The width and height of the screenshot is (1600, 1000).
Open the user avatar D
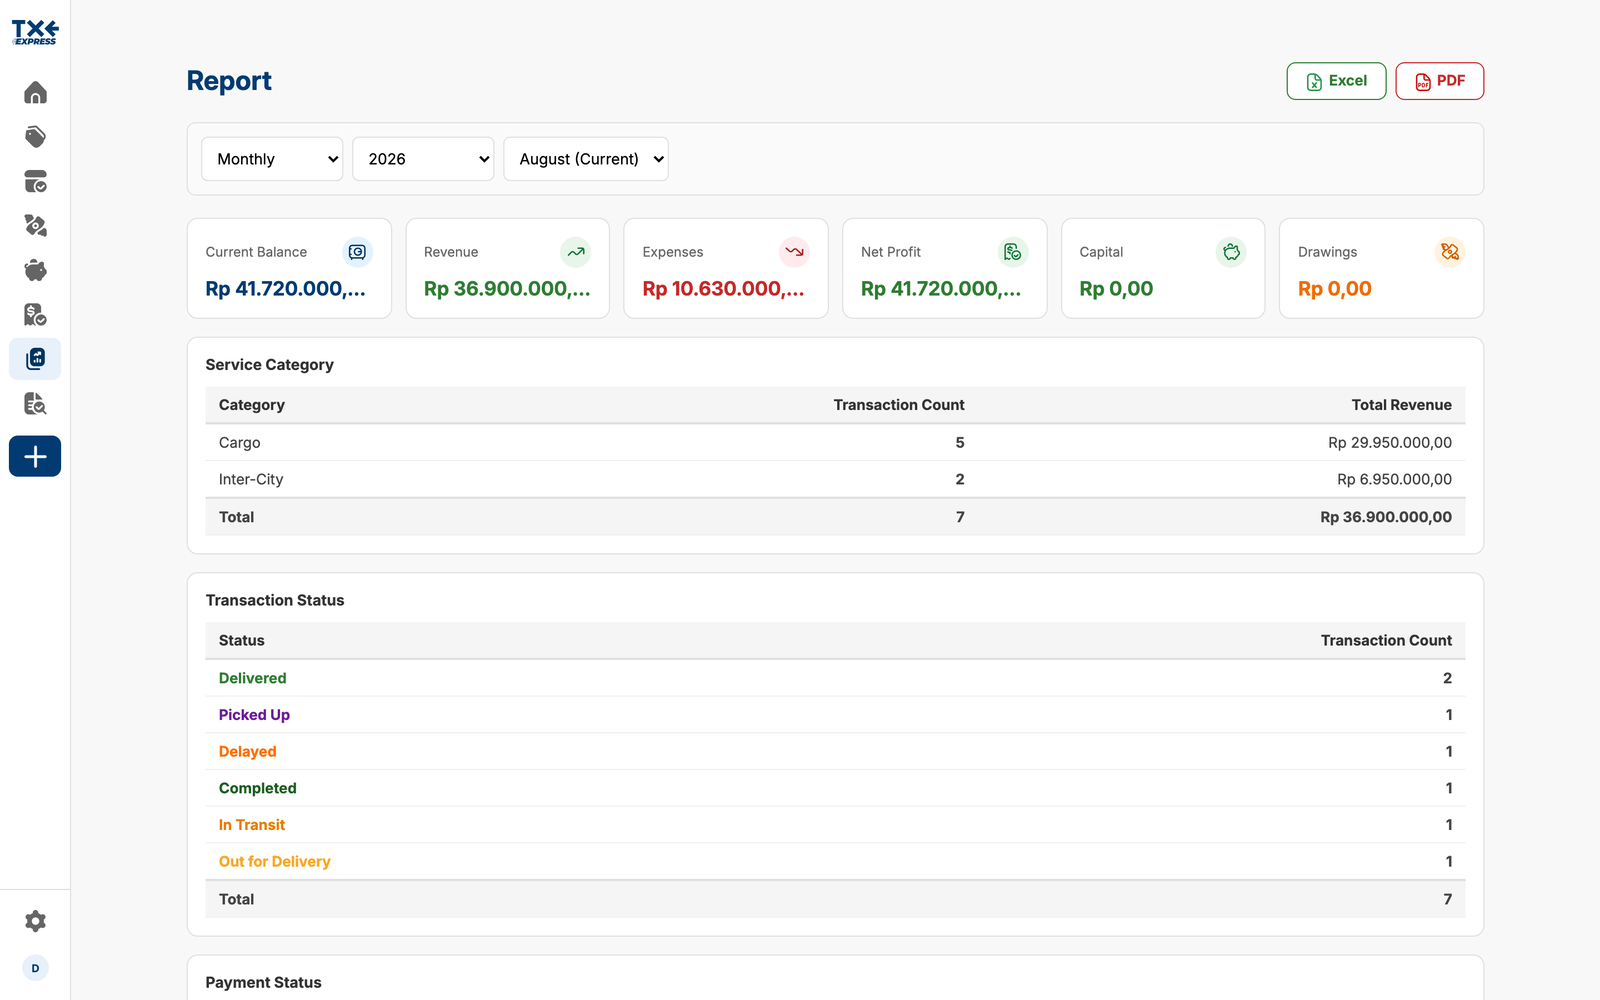(x=35, y=968)
